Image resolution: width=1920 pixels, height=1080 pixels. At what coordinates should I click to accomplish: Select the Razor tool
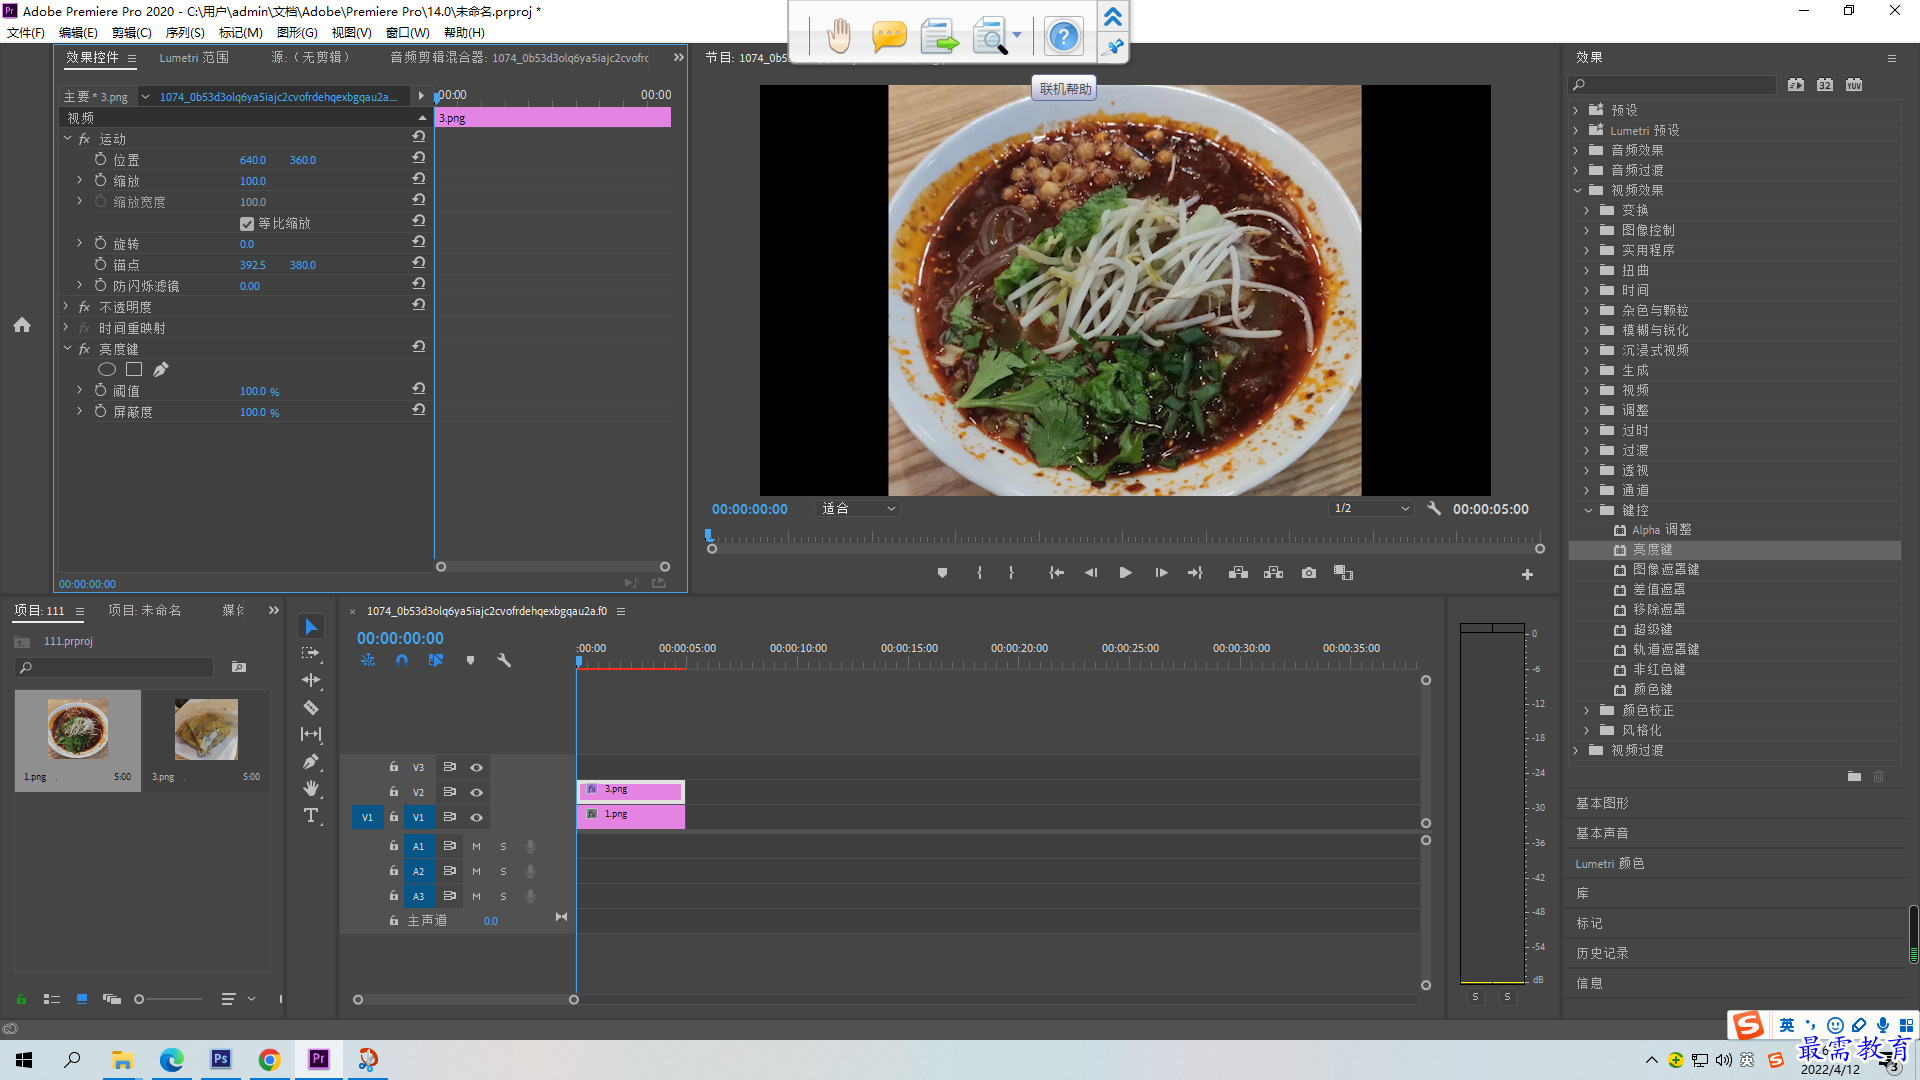point(311,707)
